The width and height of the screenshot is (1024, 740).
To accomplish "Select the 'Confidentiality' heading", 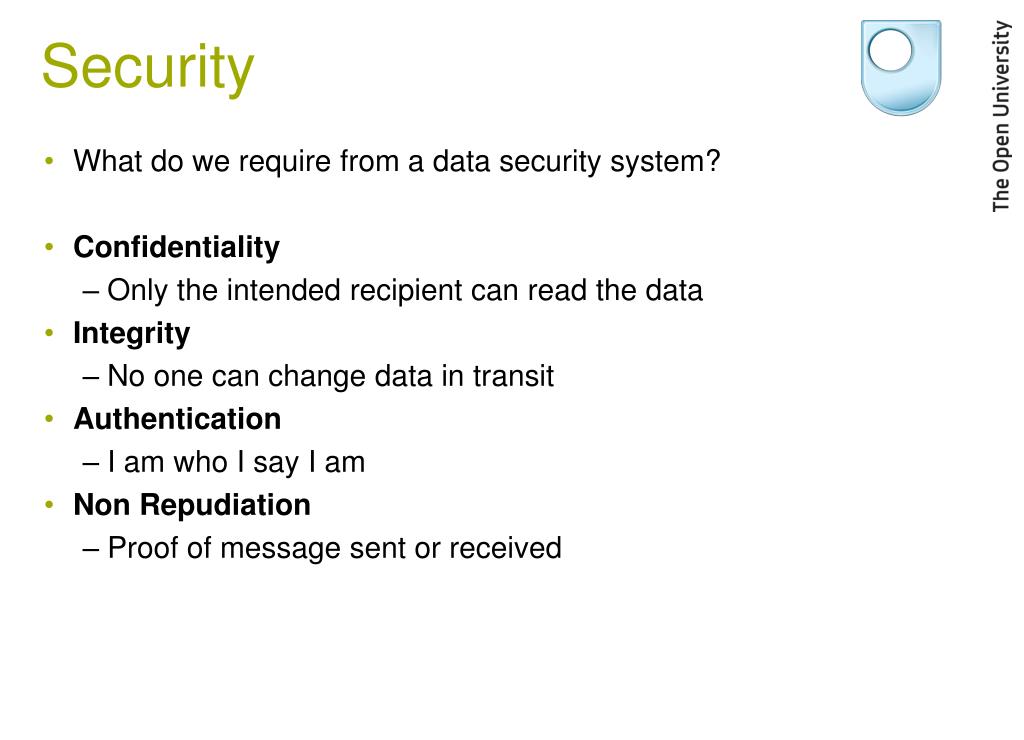I will pos(176,248).
